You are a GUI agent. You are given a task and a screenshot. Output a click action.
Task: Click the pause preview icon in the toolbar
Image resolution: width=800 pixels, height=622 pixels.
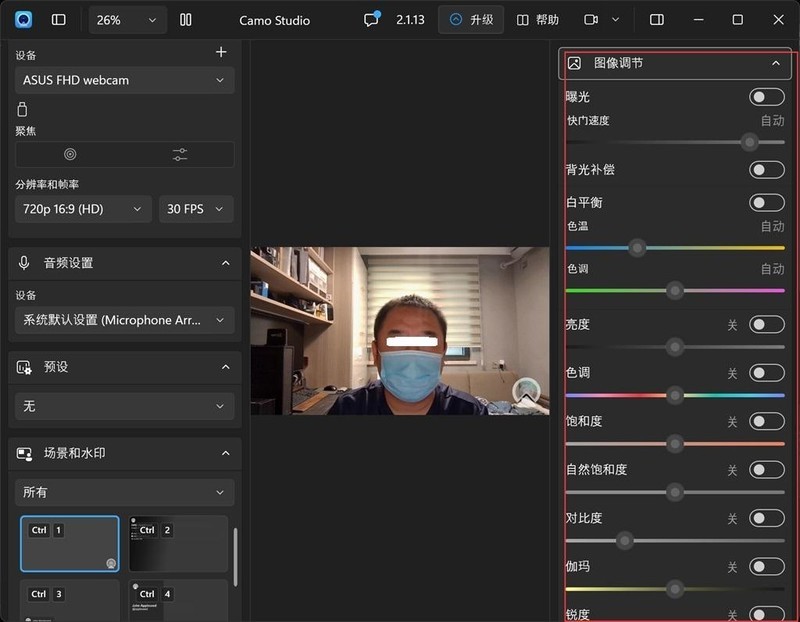coord(186,19)
